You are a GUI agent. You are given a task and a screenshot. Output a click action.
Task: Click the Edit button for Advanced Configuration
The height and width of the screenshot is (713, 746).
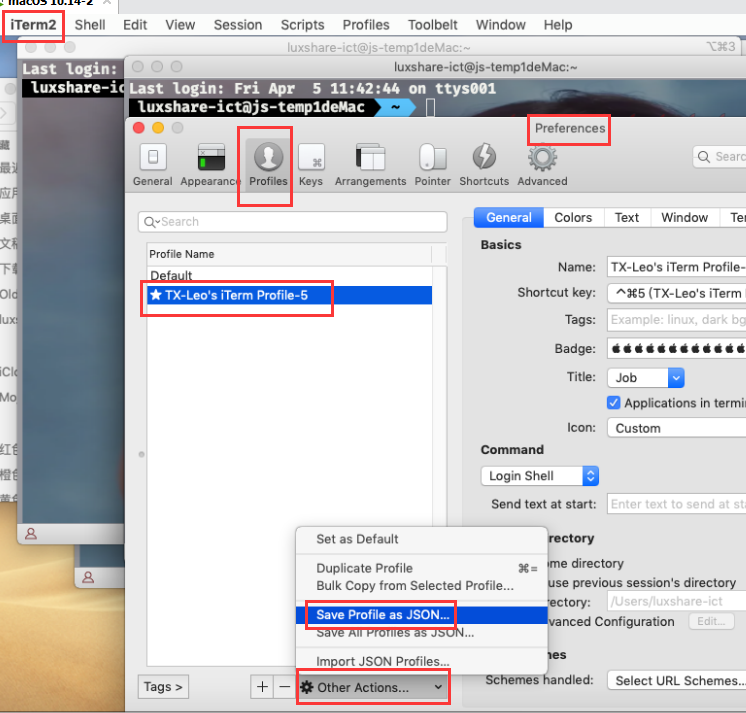point(711,621)
